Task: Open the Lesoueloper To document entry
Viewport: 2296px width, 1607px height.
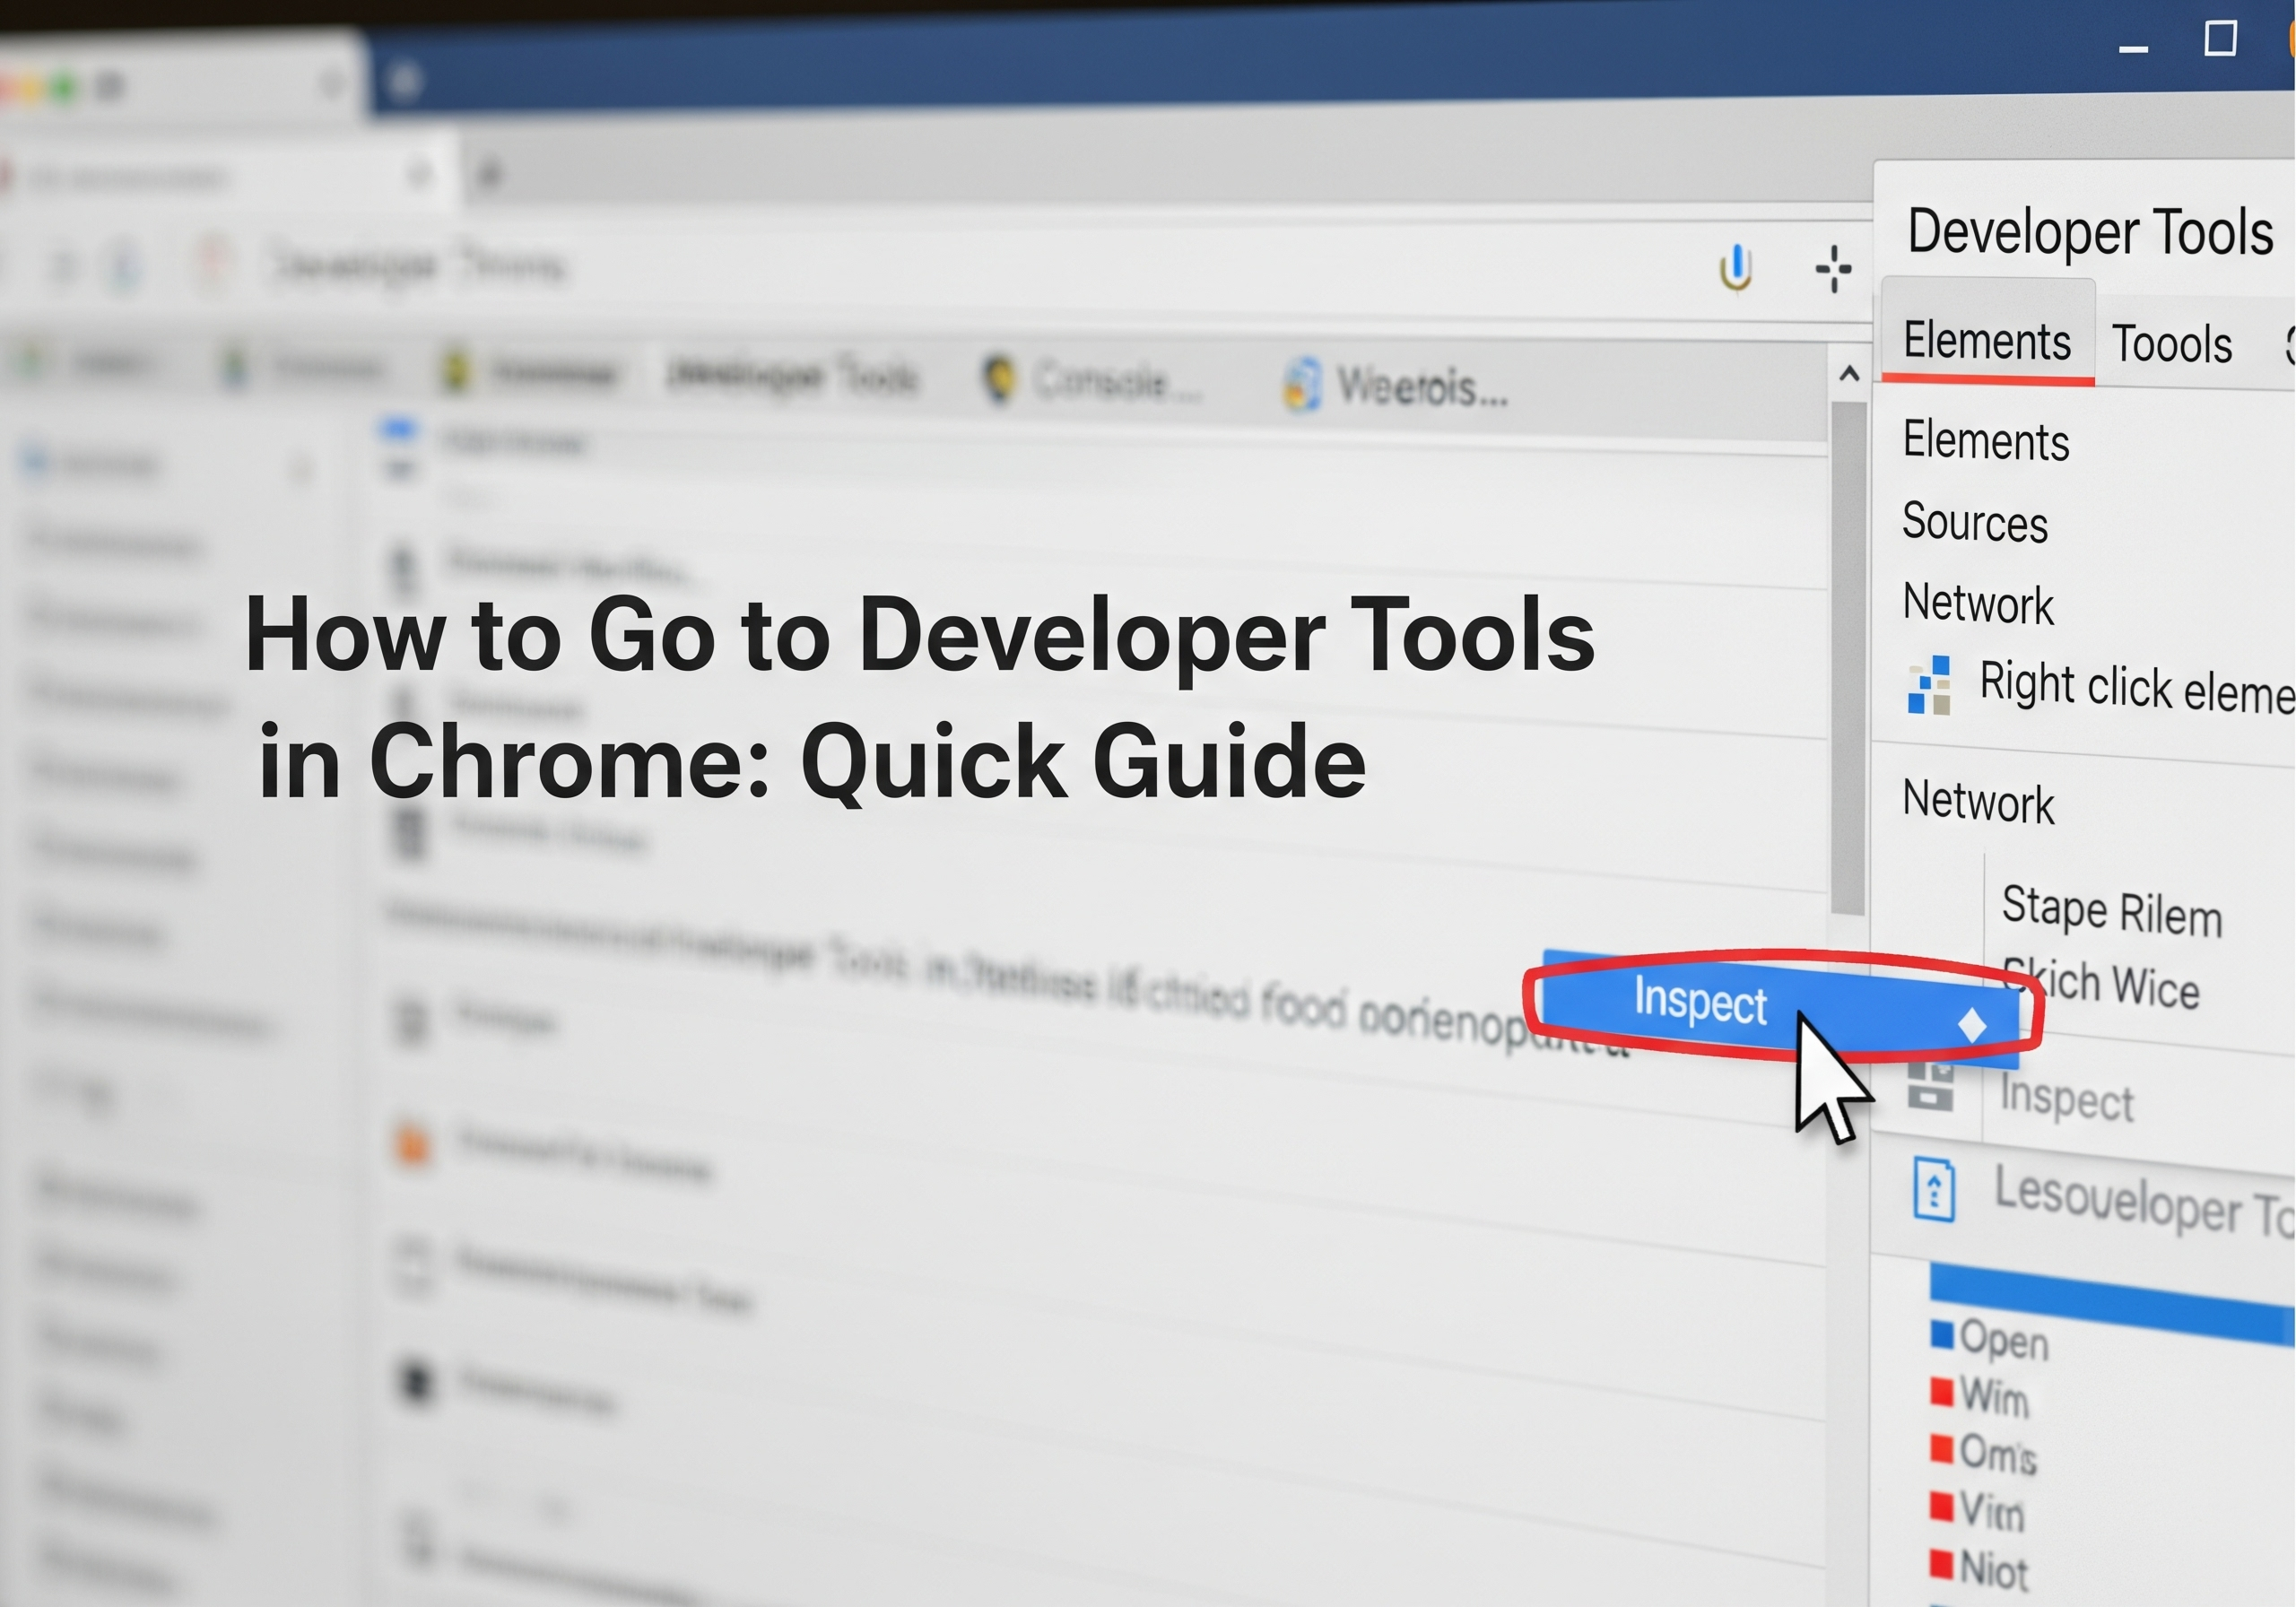Action: [x=2144, y=1200]
